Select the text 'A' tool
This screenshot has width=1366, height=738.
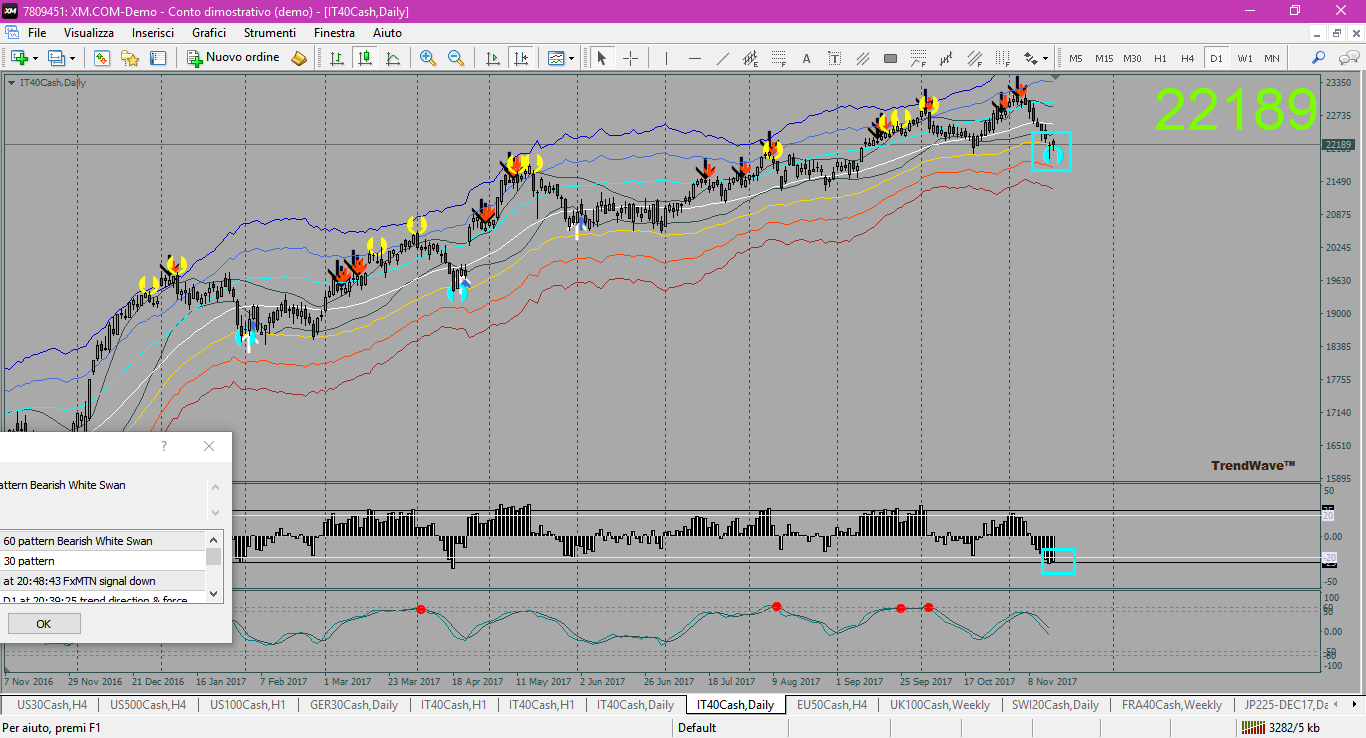tap(806, 58)
